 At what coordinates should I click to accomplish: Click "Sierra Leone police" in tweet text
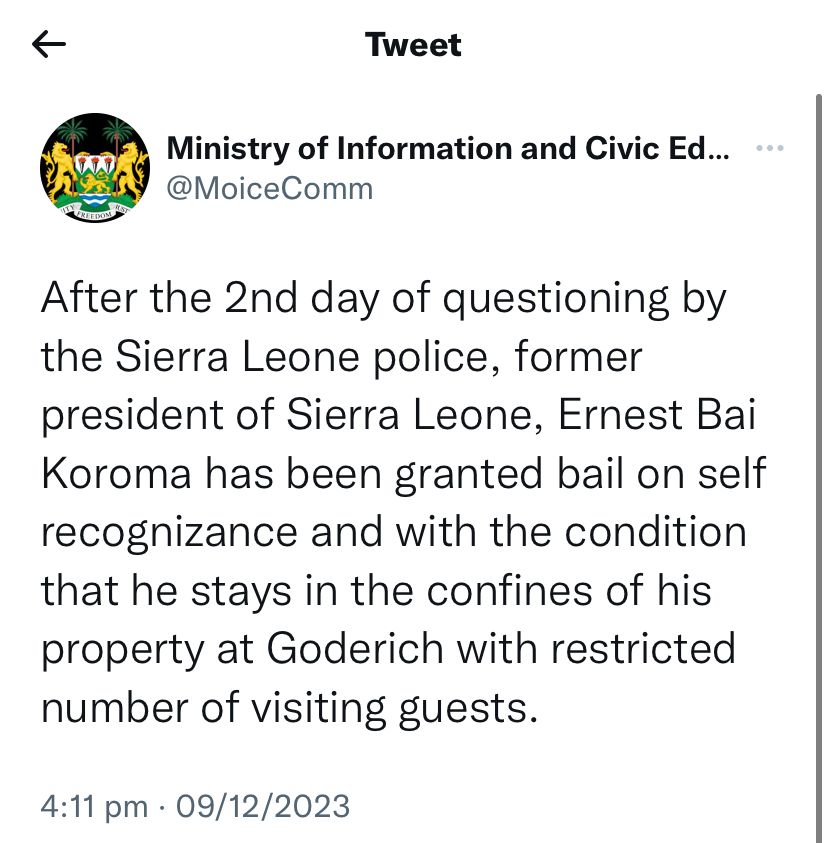tap(261, 358)
